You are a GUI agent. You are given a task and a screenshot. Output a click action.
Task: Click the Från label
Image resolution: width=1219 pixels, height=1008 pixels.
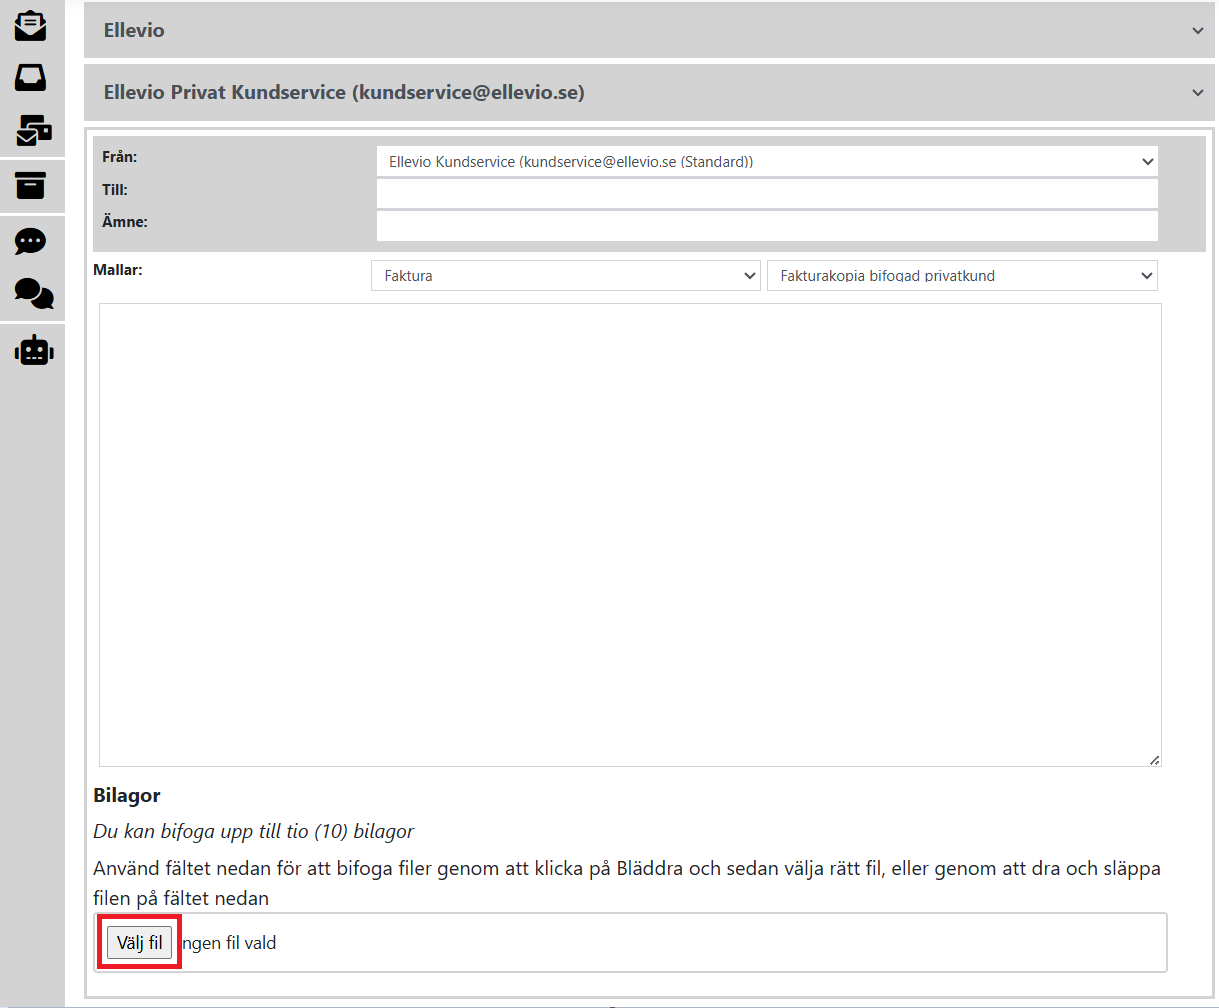tap(120, 157)
